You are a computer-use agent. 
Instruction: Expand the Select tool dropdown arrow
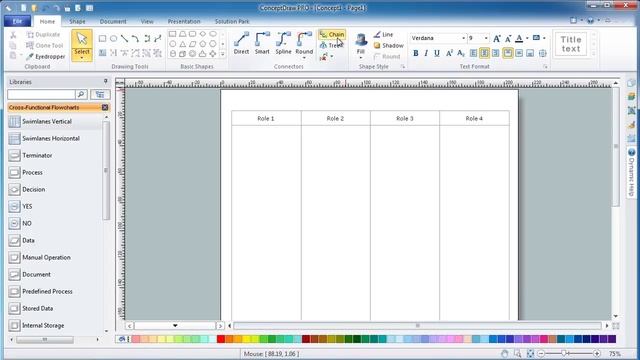(x=82, y=58)
